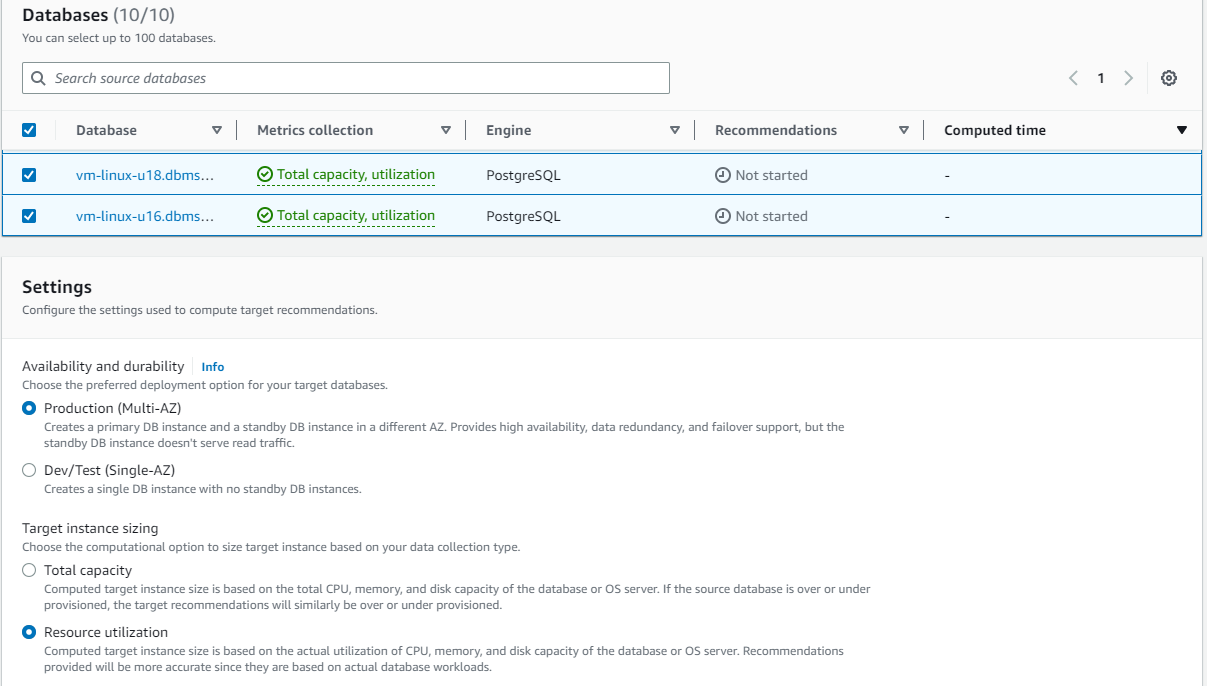Screen dimensions: 1207x686
Task: Click the Database column header
Action: point(106,130)
